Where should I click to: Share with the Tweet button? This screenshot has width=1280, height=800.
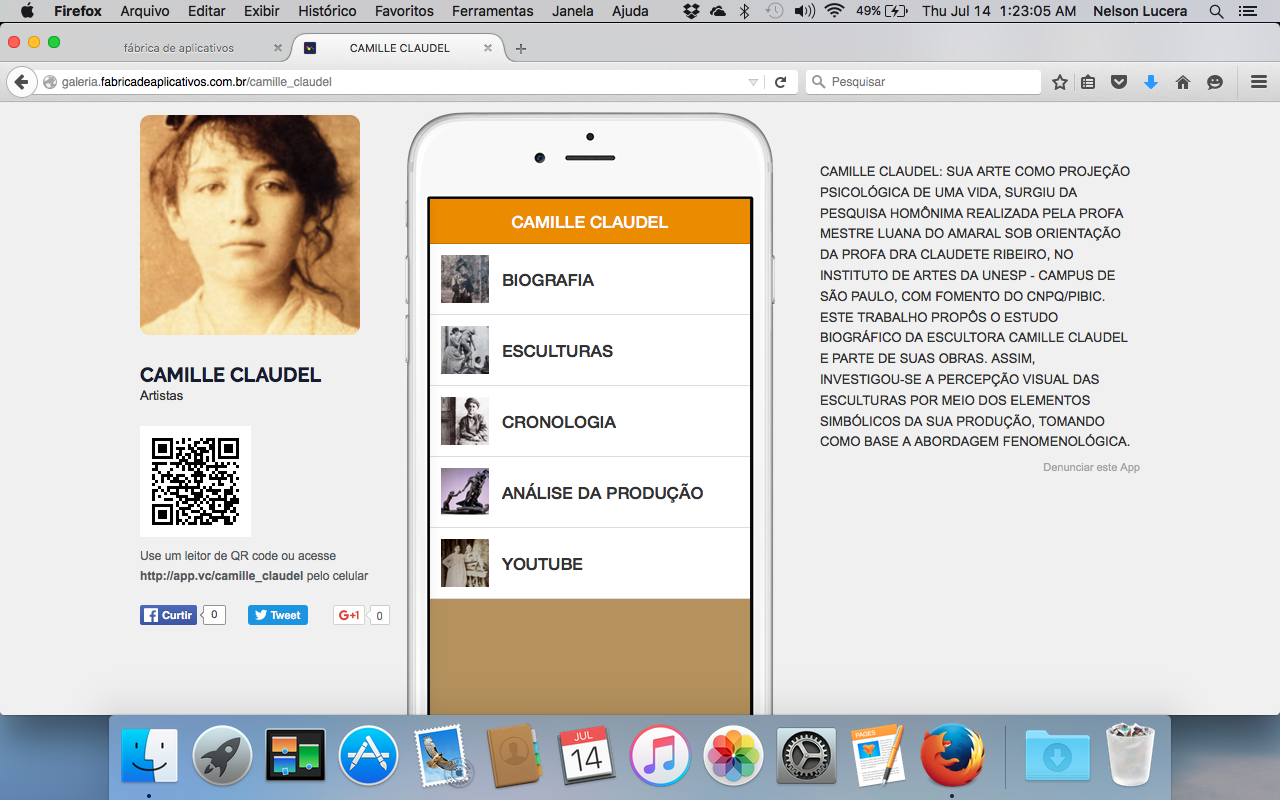[x=278, y=615]
